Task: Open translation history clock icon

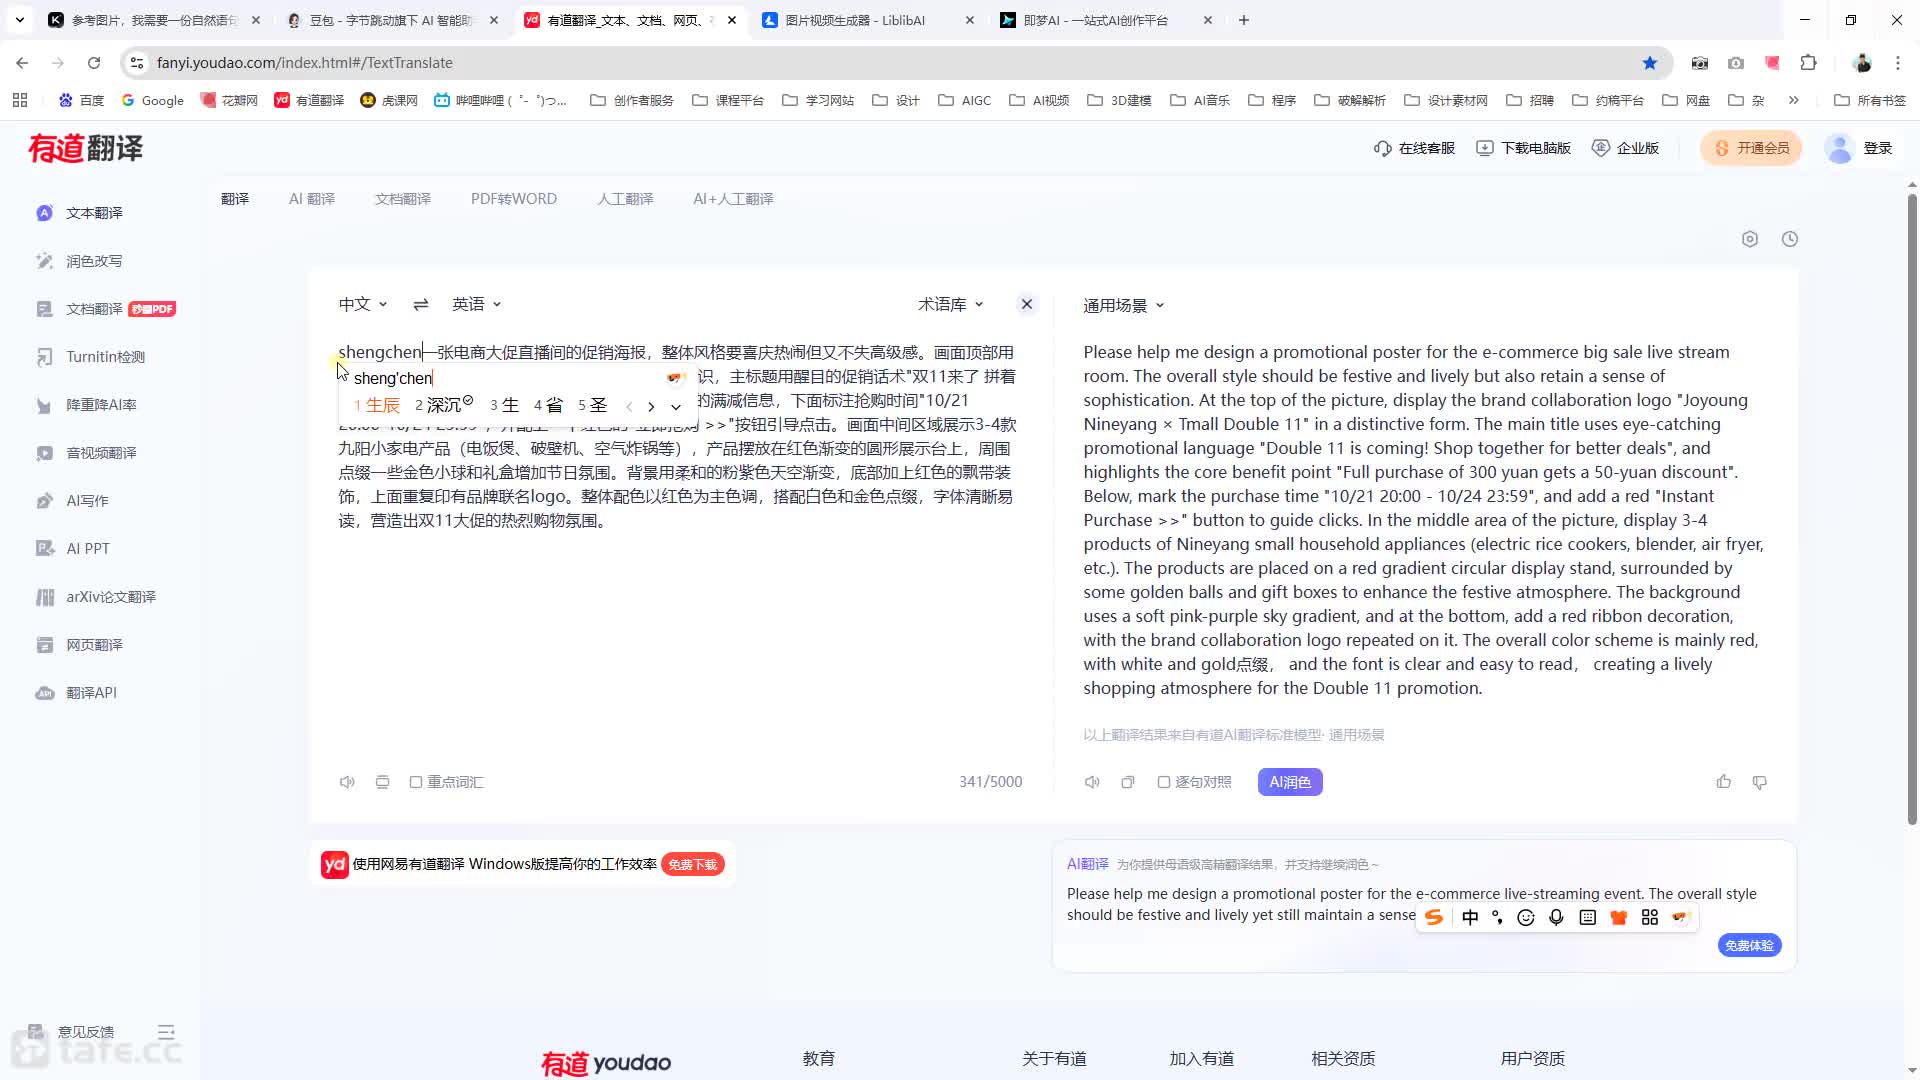Action: [1790, 239]
